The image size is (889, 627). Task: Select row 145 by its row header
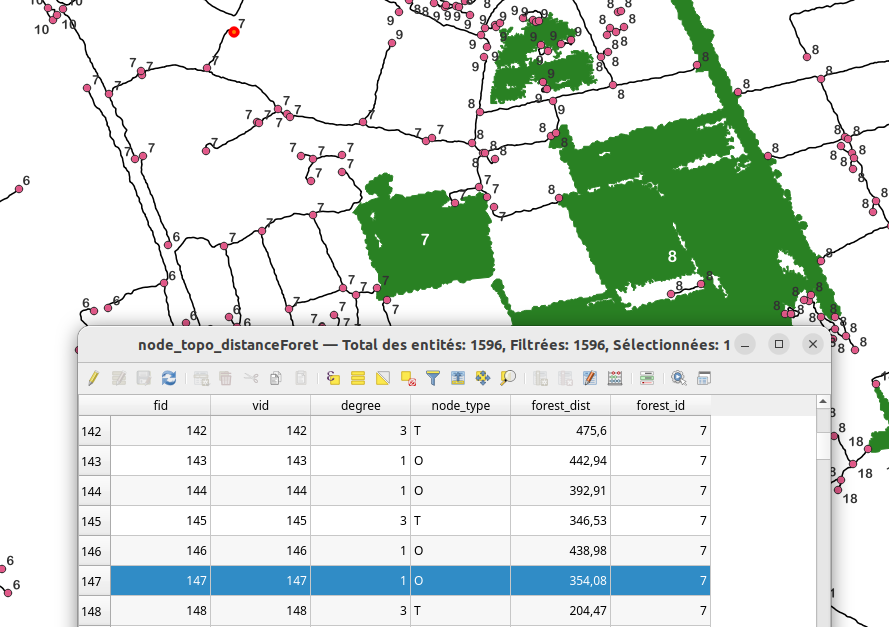click(94, 521)
